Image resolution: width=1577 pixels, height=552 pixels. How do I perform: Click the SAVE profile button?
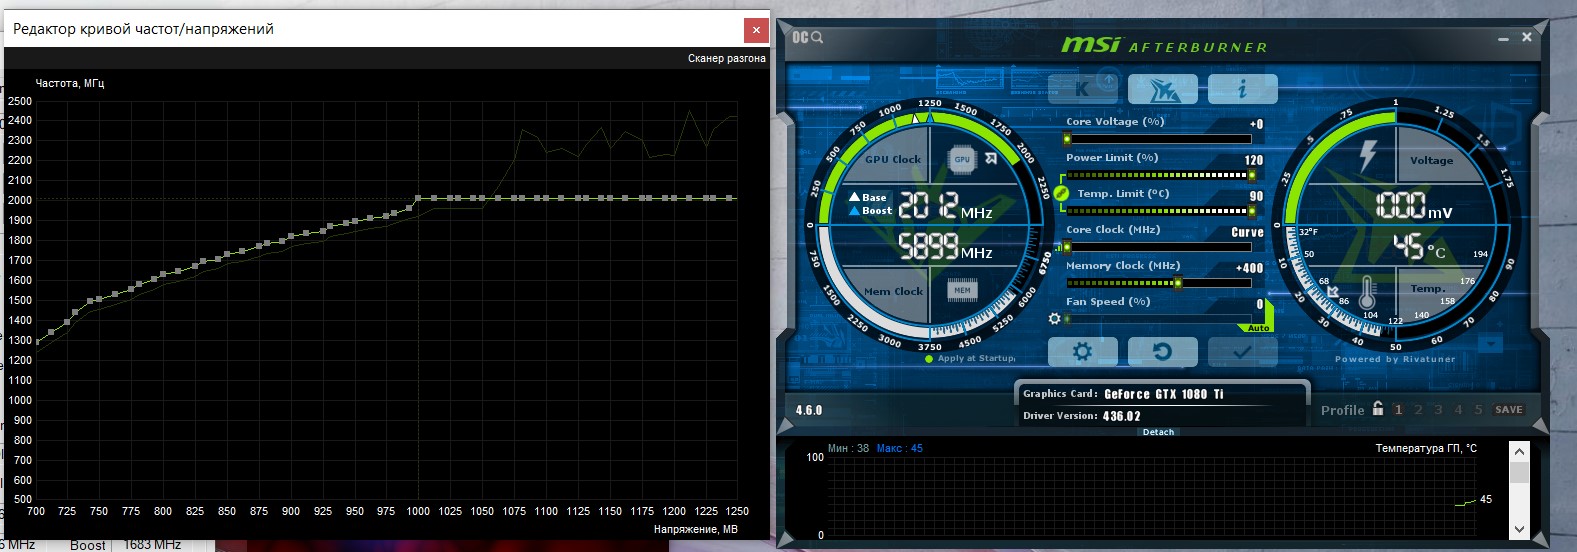pos(1509,409)
